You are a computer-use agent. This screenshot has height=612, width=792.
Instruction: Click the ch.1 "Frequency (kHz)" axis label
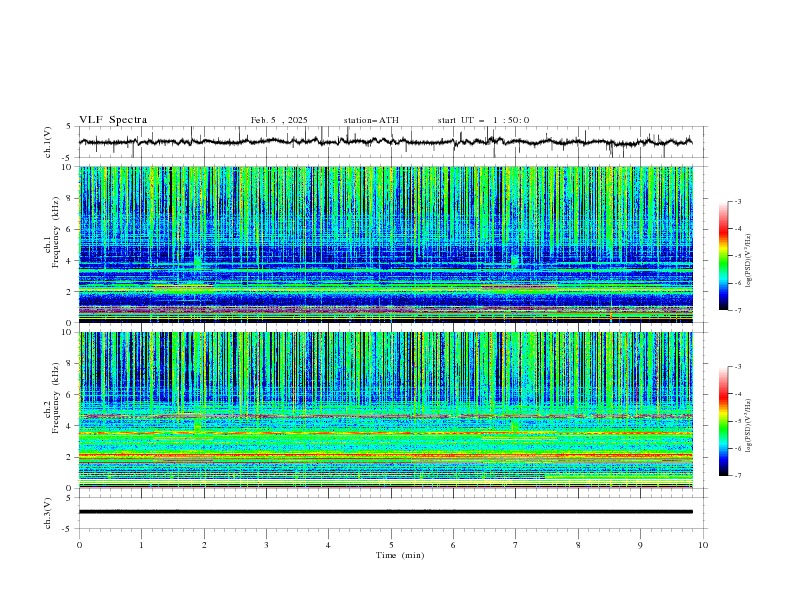(55, 233)
